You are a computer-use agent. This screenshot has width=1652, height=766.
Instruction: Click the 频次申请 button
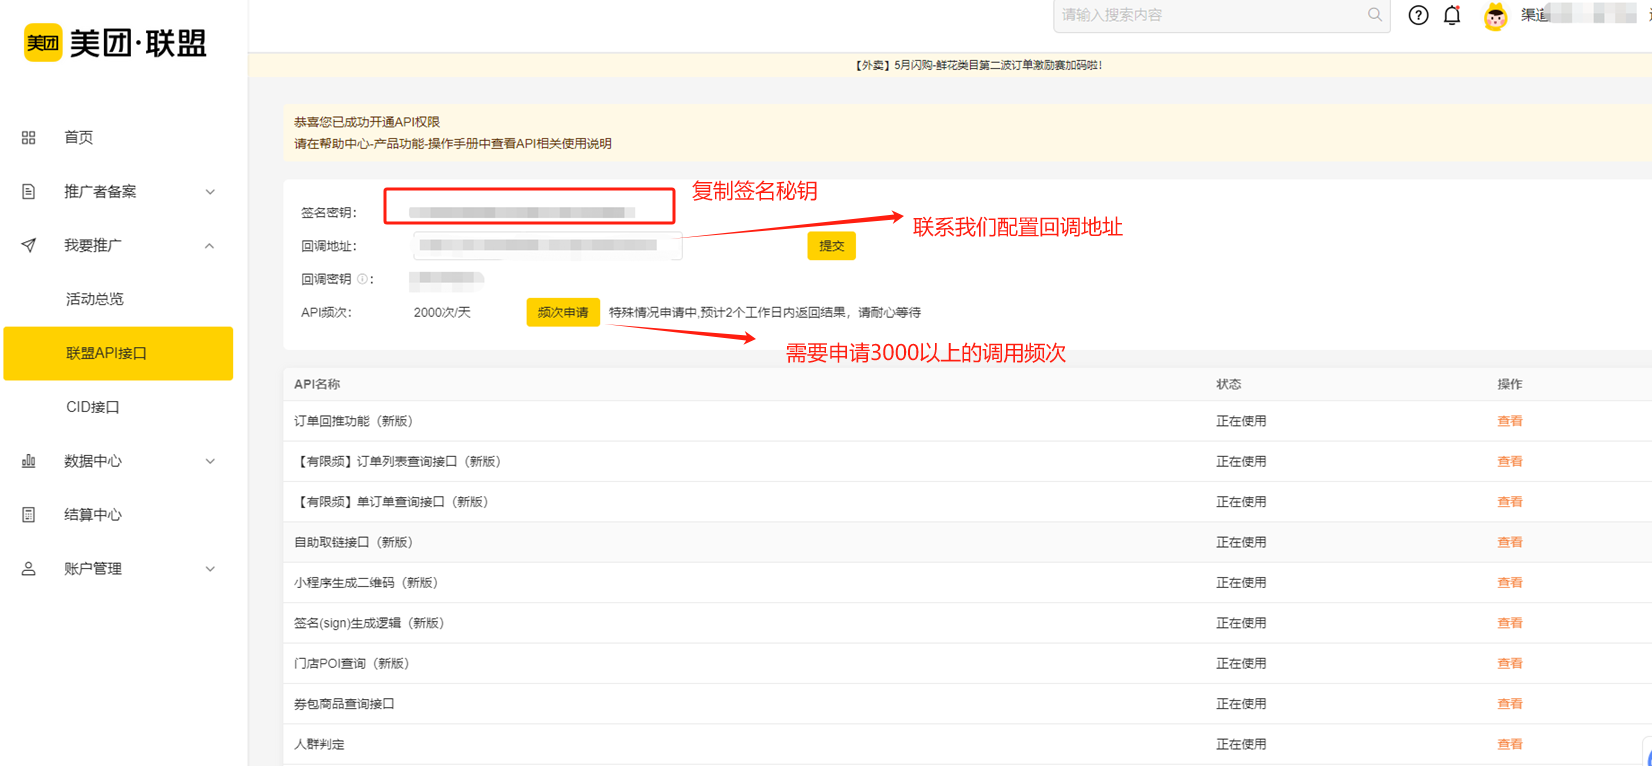[x=563, y=312]
